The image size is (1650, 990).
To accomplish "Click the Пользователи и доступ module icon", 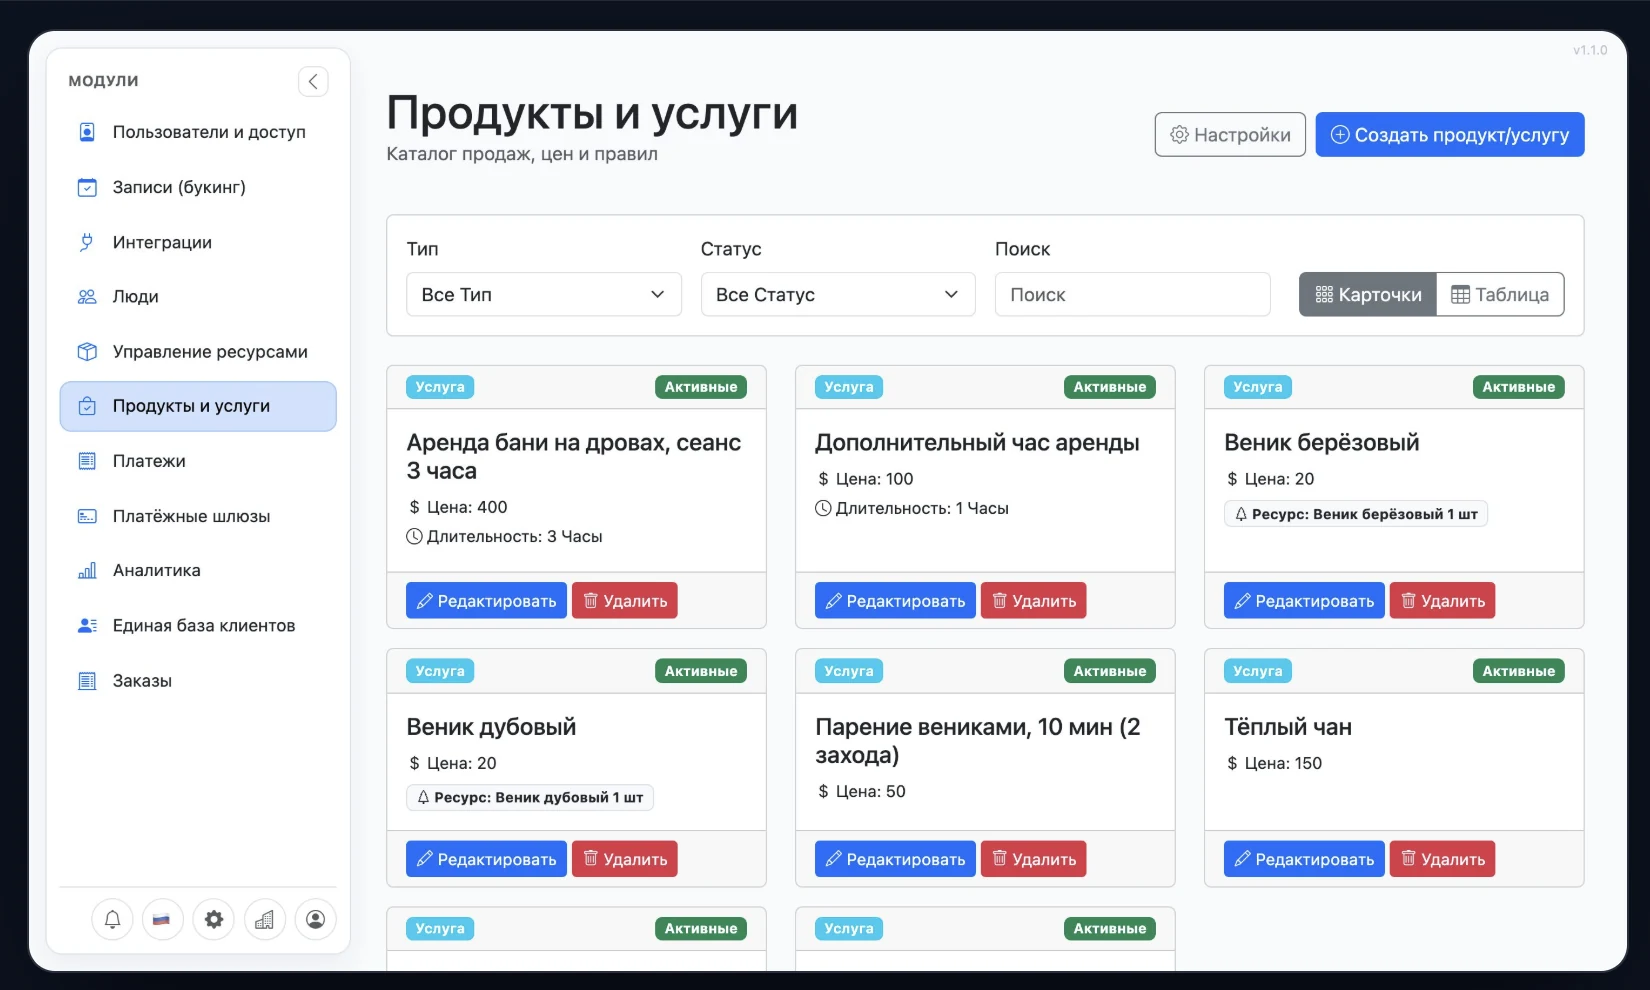I will point(87,132).
